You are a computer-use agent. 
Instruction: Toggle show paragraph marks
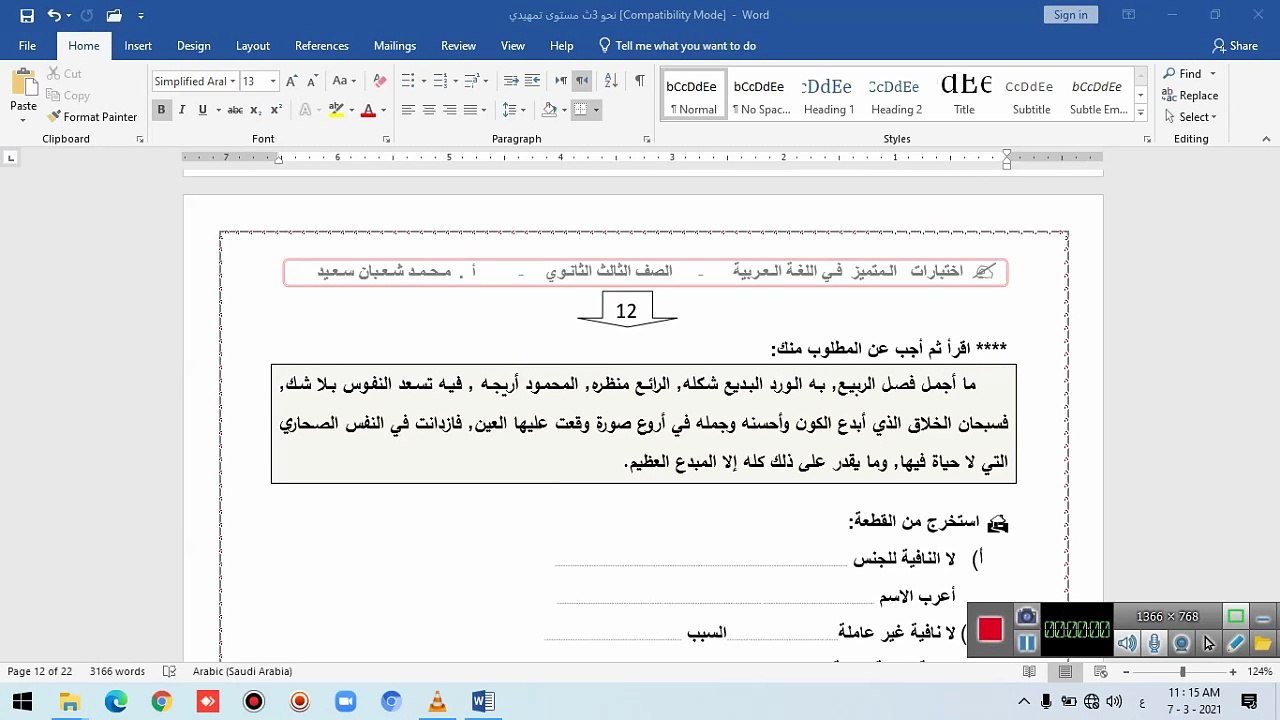tap(639, 81)
